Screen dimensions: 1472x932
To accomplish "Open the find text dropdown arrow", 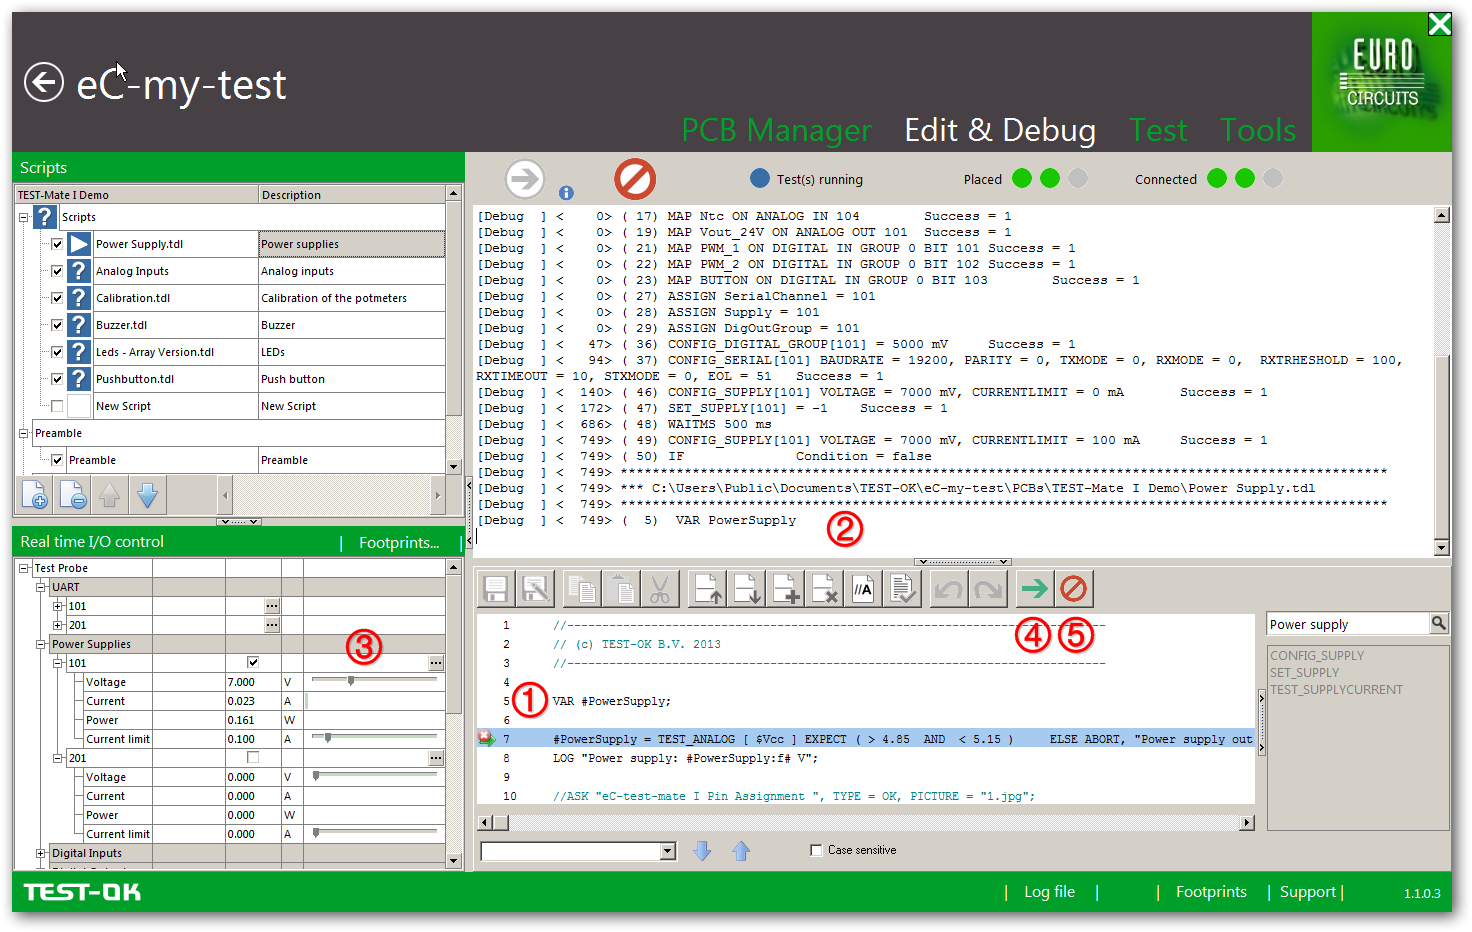I will point(668,851).
